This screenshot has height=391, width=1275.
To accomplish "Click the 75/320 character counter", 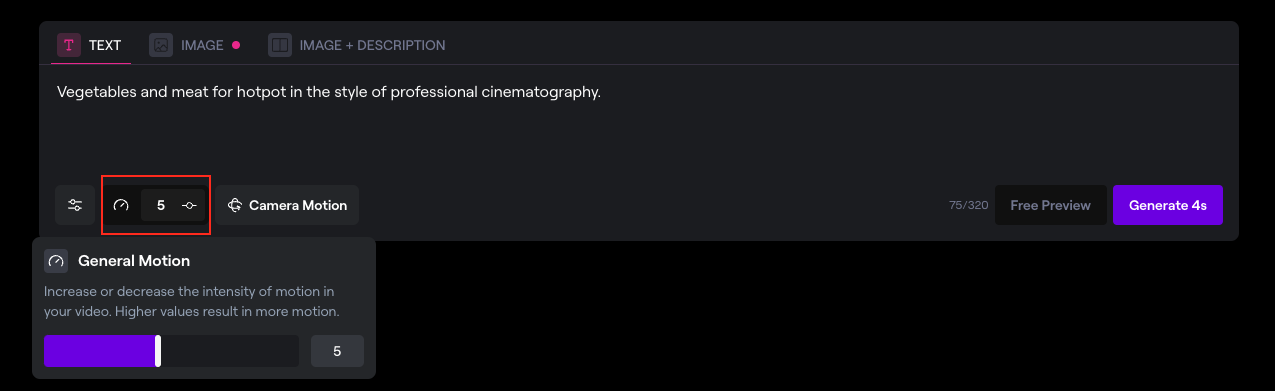I will (x=968, y=205).
